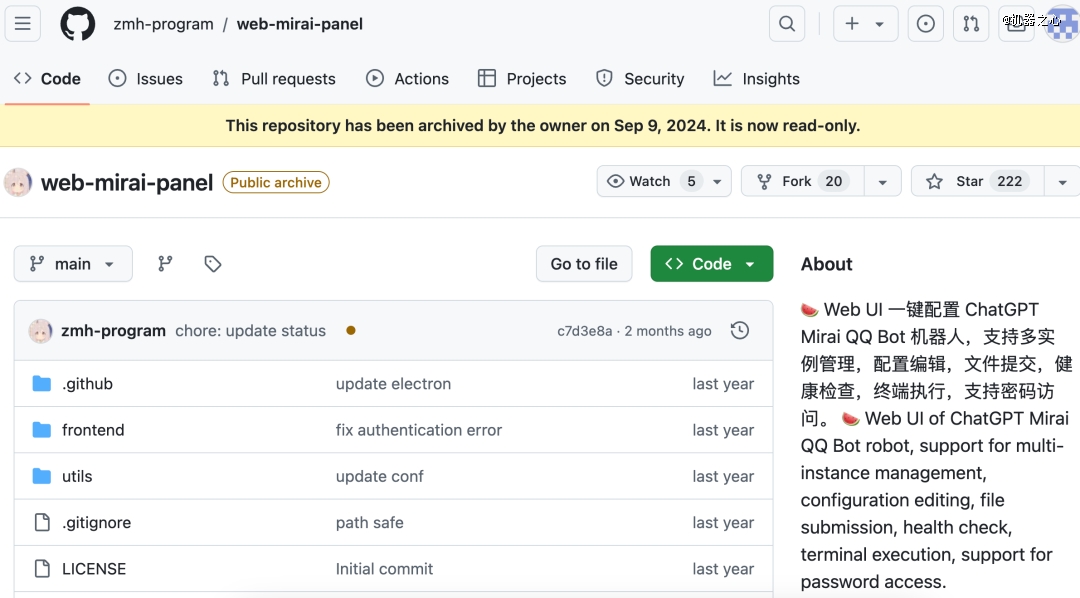Open the main branch selector

[x=73, y=264]
